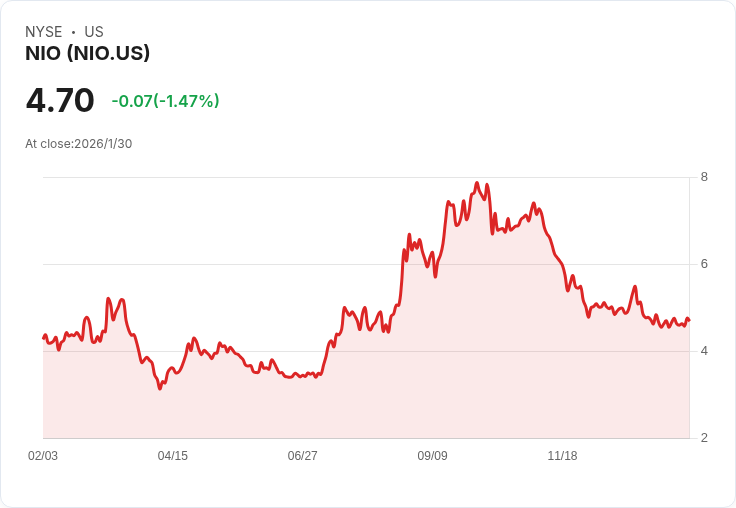Click the rightmost end of the price line
Image resolution: width=736 pixels, height=508 pixels.
point(688,320)
